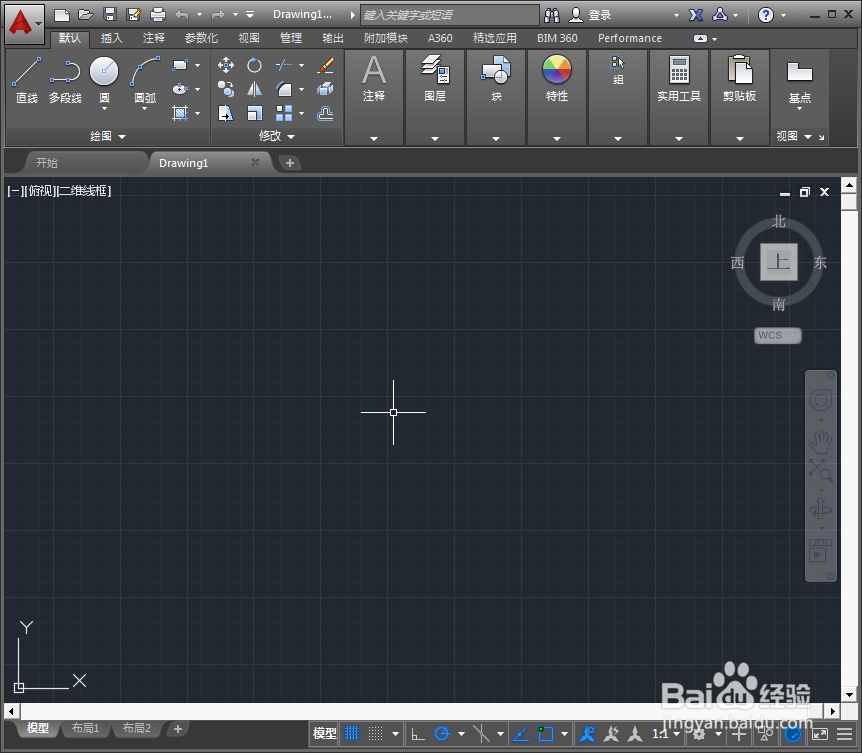The width and height of the screenshot is (862, 753).
Task: Click the 上 (Top) face of the ViewCube
Action: coord(778,262)
